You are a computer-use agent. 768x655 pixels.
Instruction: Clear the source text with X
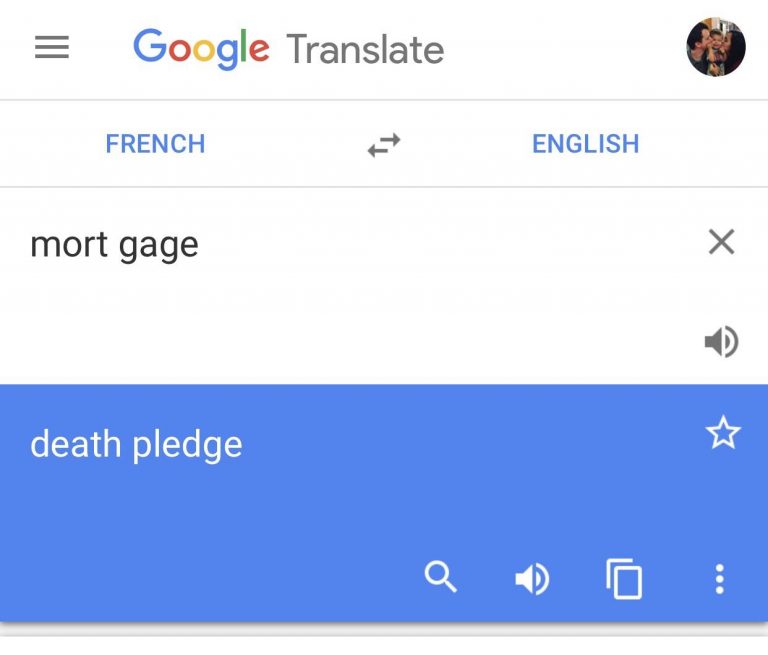point(721,242)
